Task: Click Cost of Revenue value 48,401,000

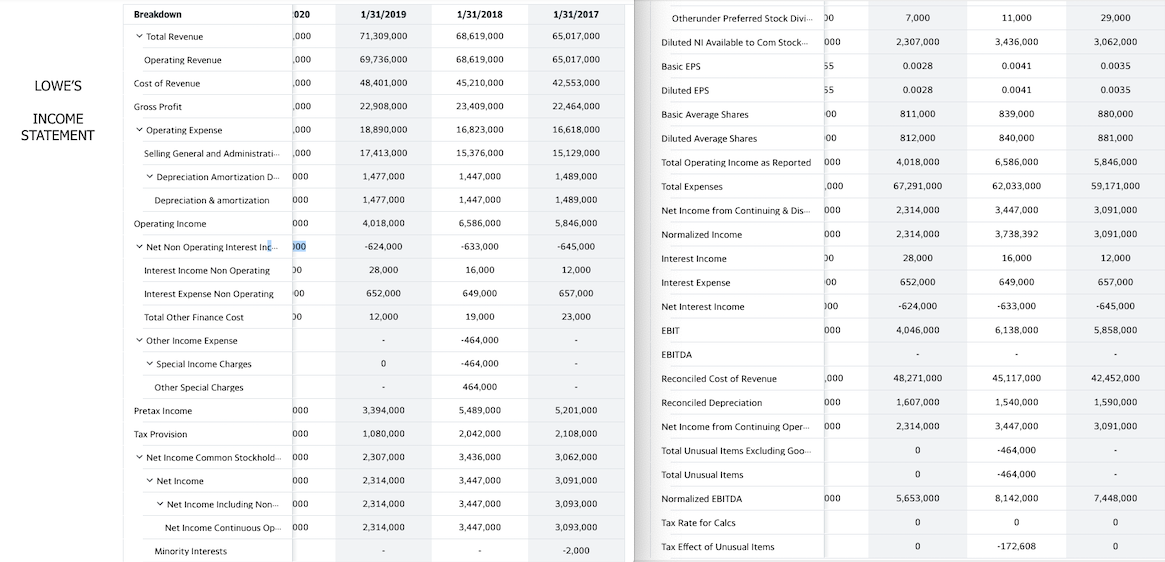Action: click(x=383, y=83)
